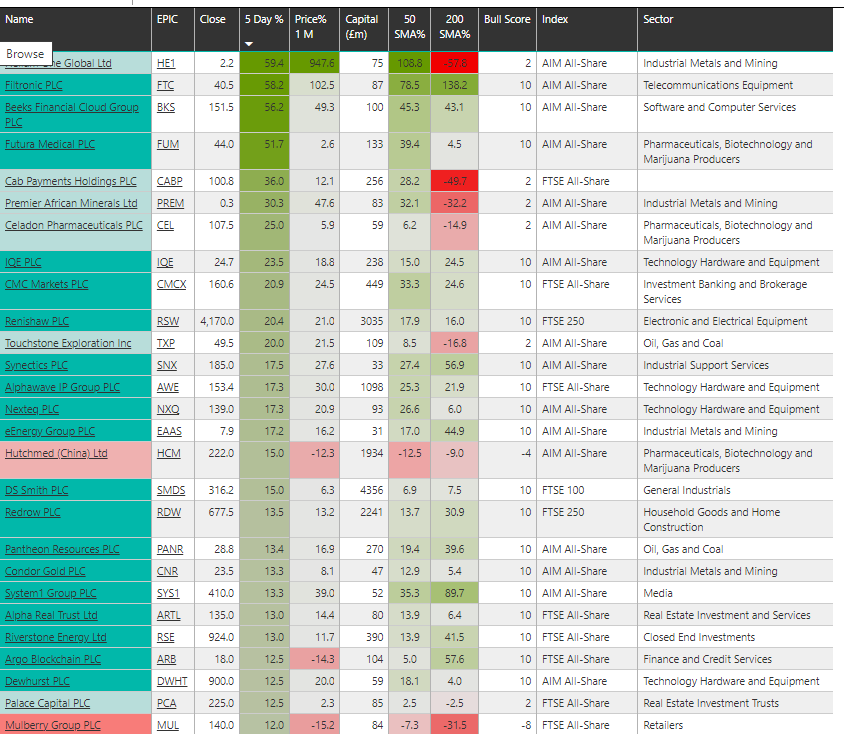Sort by Index column header
Image resolution: width=844 pixels, height=734 pixels.
click(555, 19)
